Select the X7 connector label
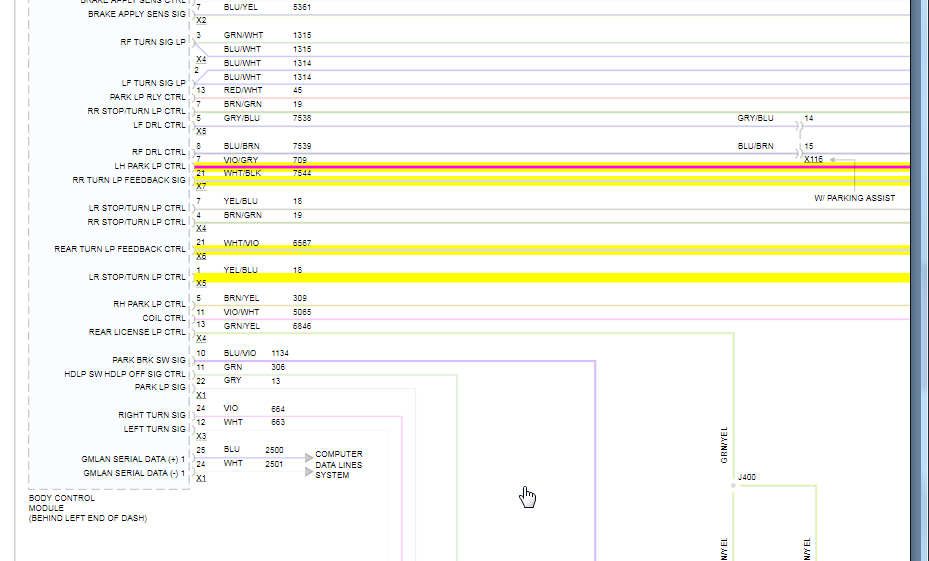Image resolution: width=929 pixels, height=561 pixels. (x=201, y=186)
